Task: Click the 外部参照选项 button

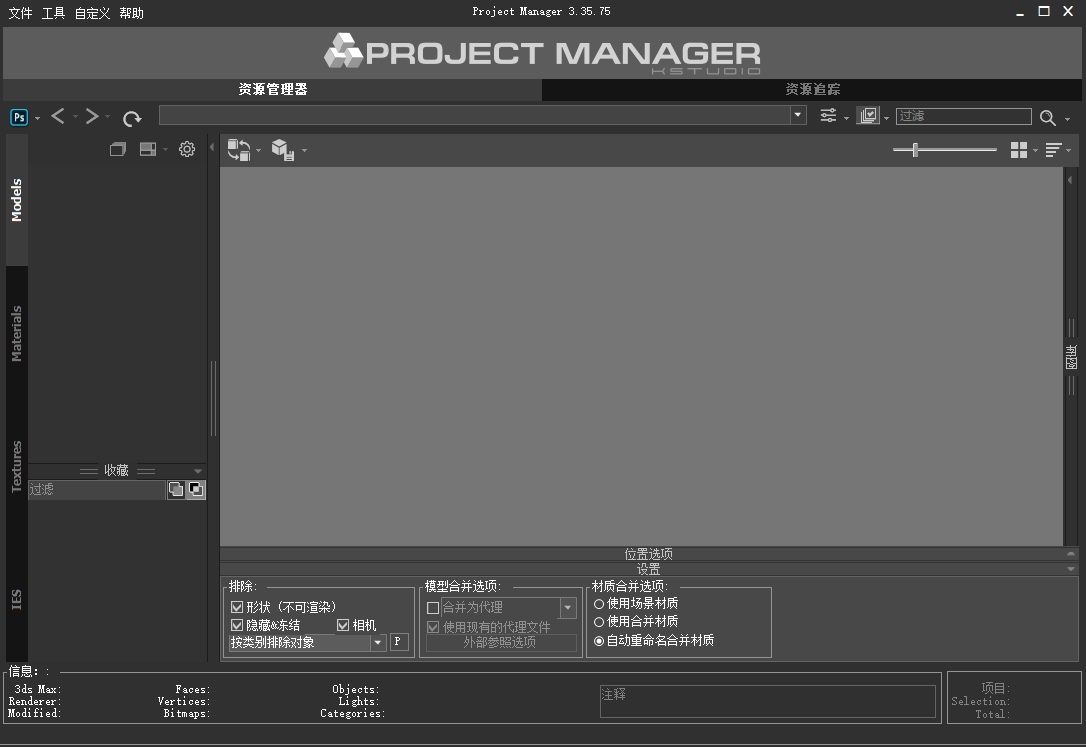Action: pos(501,642)
